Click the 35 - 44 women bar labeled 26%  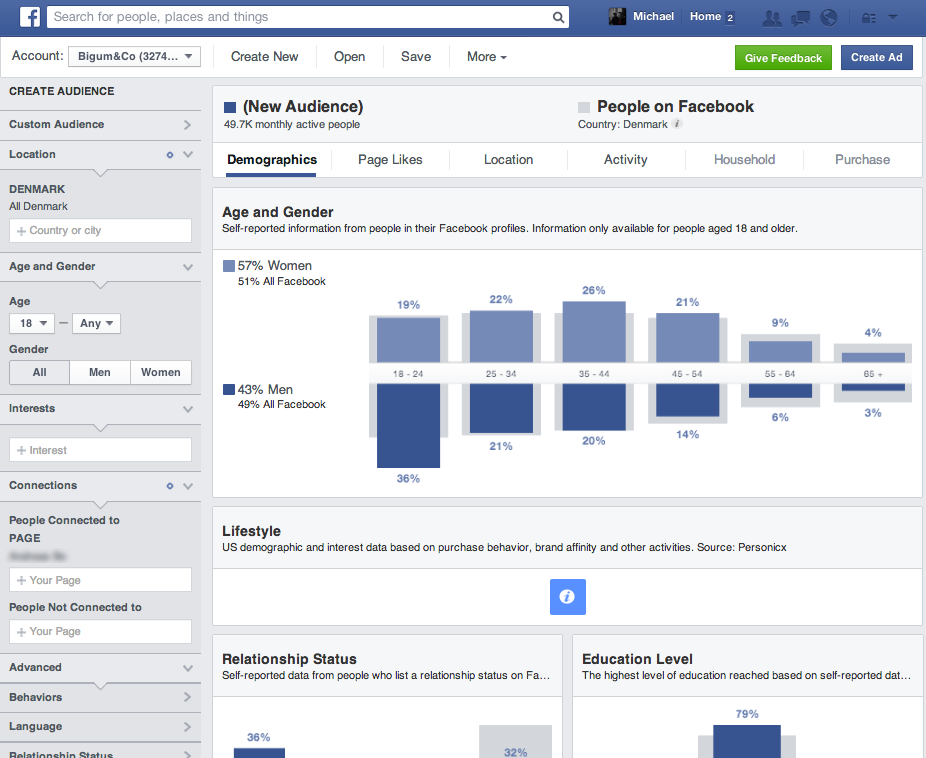point(594,332)
